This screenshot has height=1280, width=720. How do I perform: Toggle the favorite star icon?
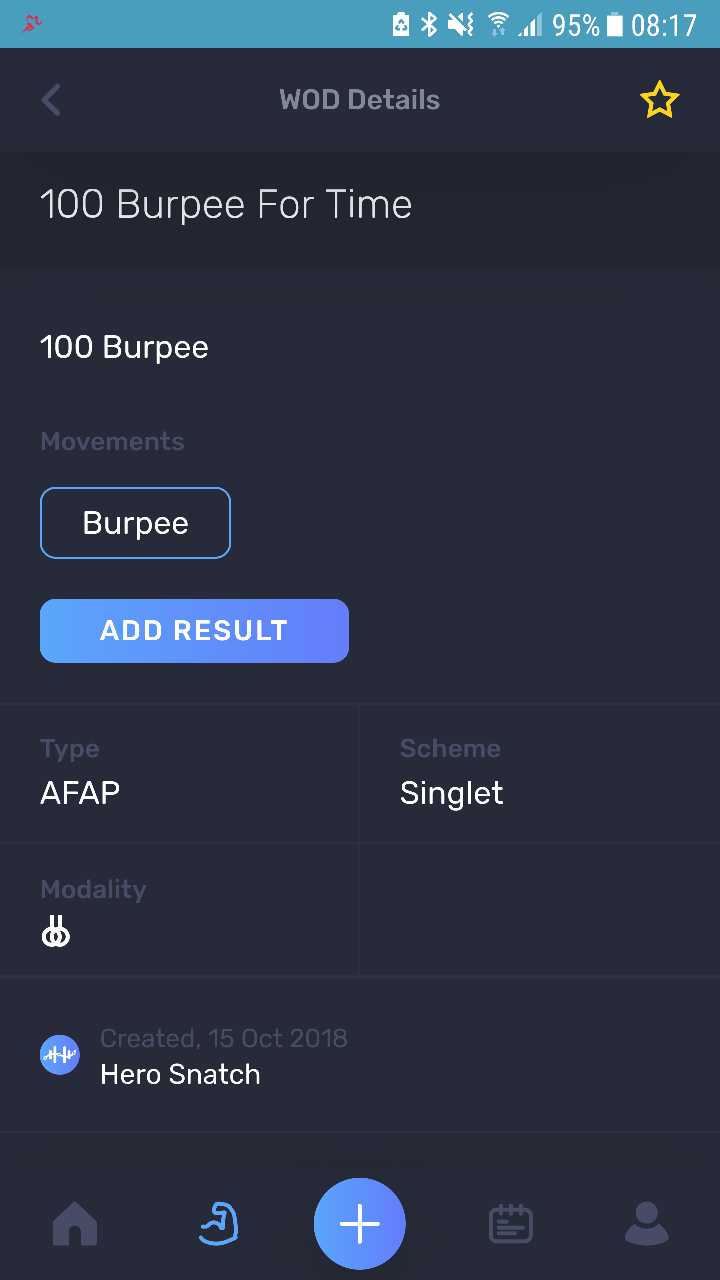pyautogui.click(x=659, y=100)
